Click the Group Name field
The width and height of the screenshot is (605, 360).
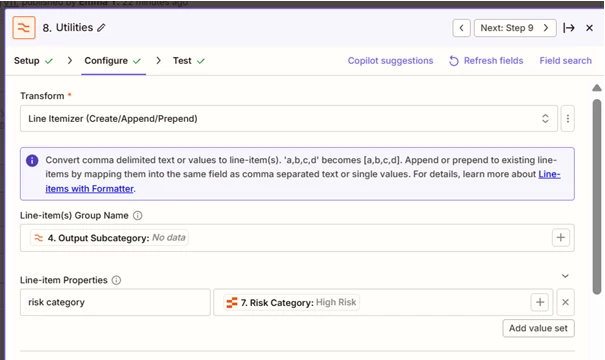click(297, 238)
